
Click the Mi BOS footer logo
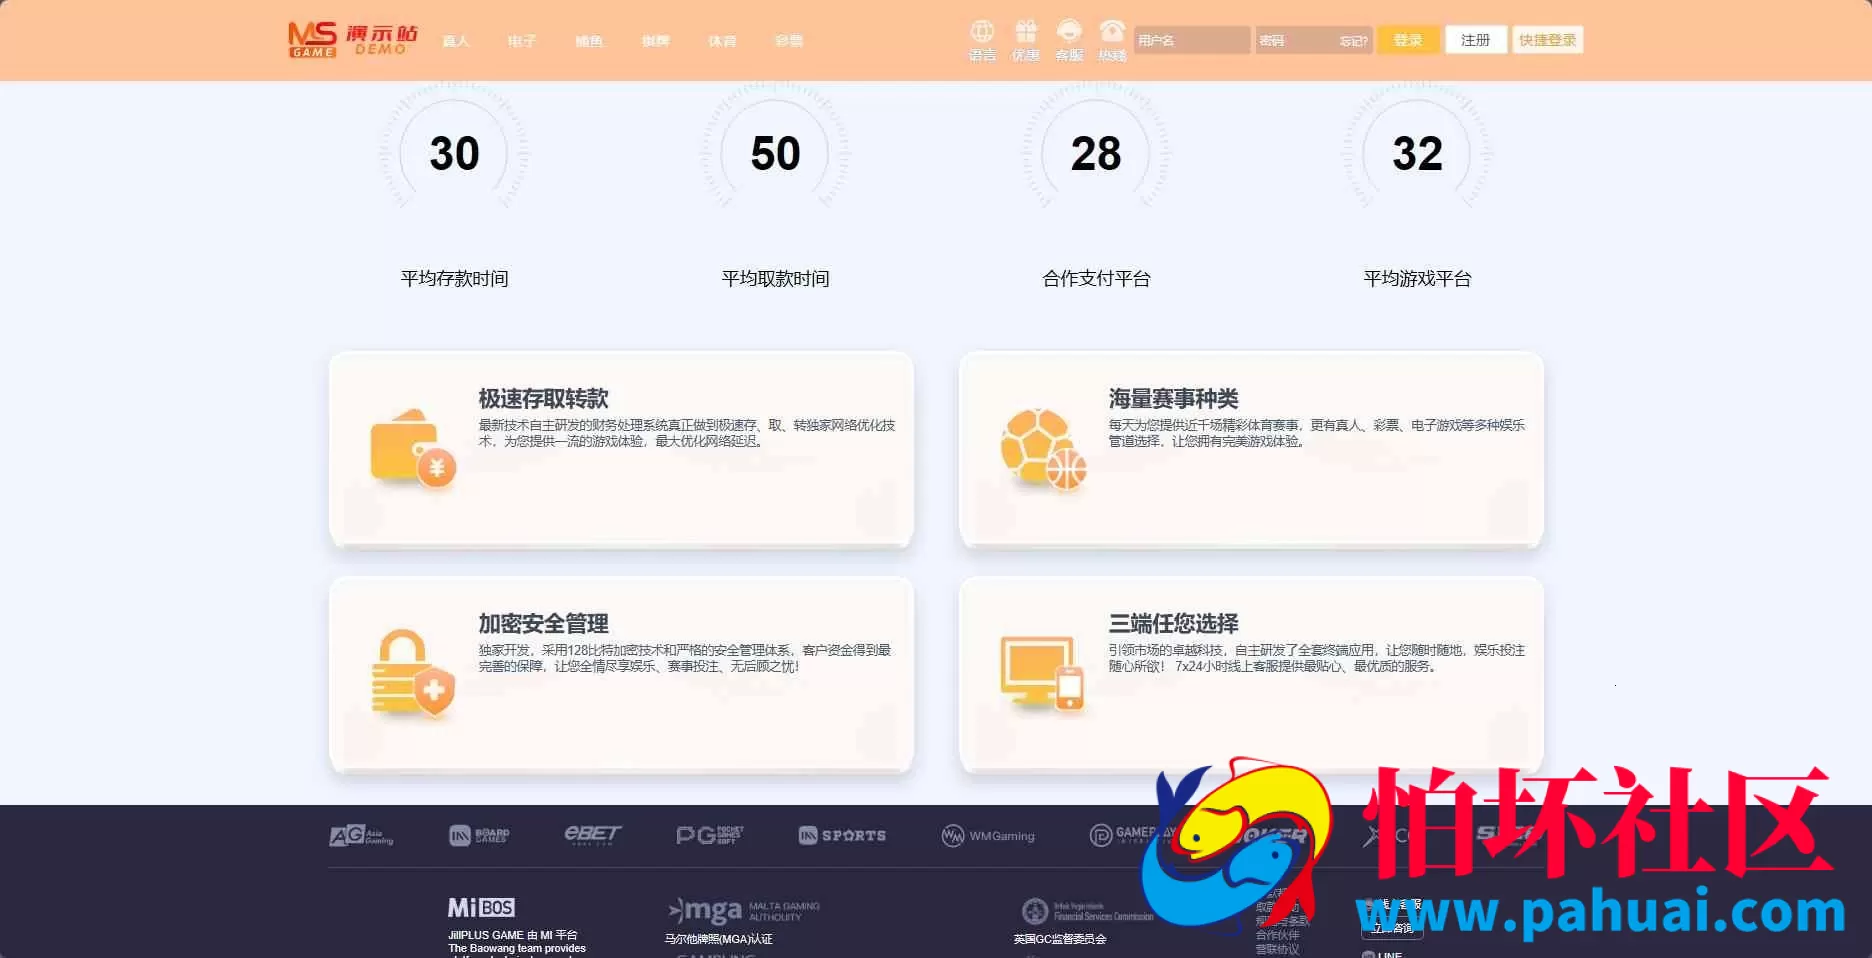tap(481, 907)
